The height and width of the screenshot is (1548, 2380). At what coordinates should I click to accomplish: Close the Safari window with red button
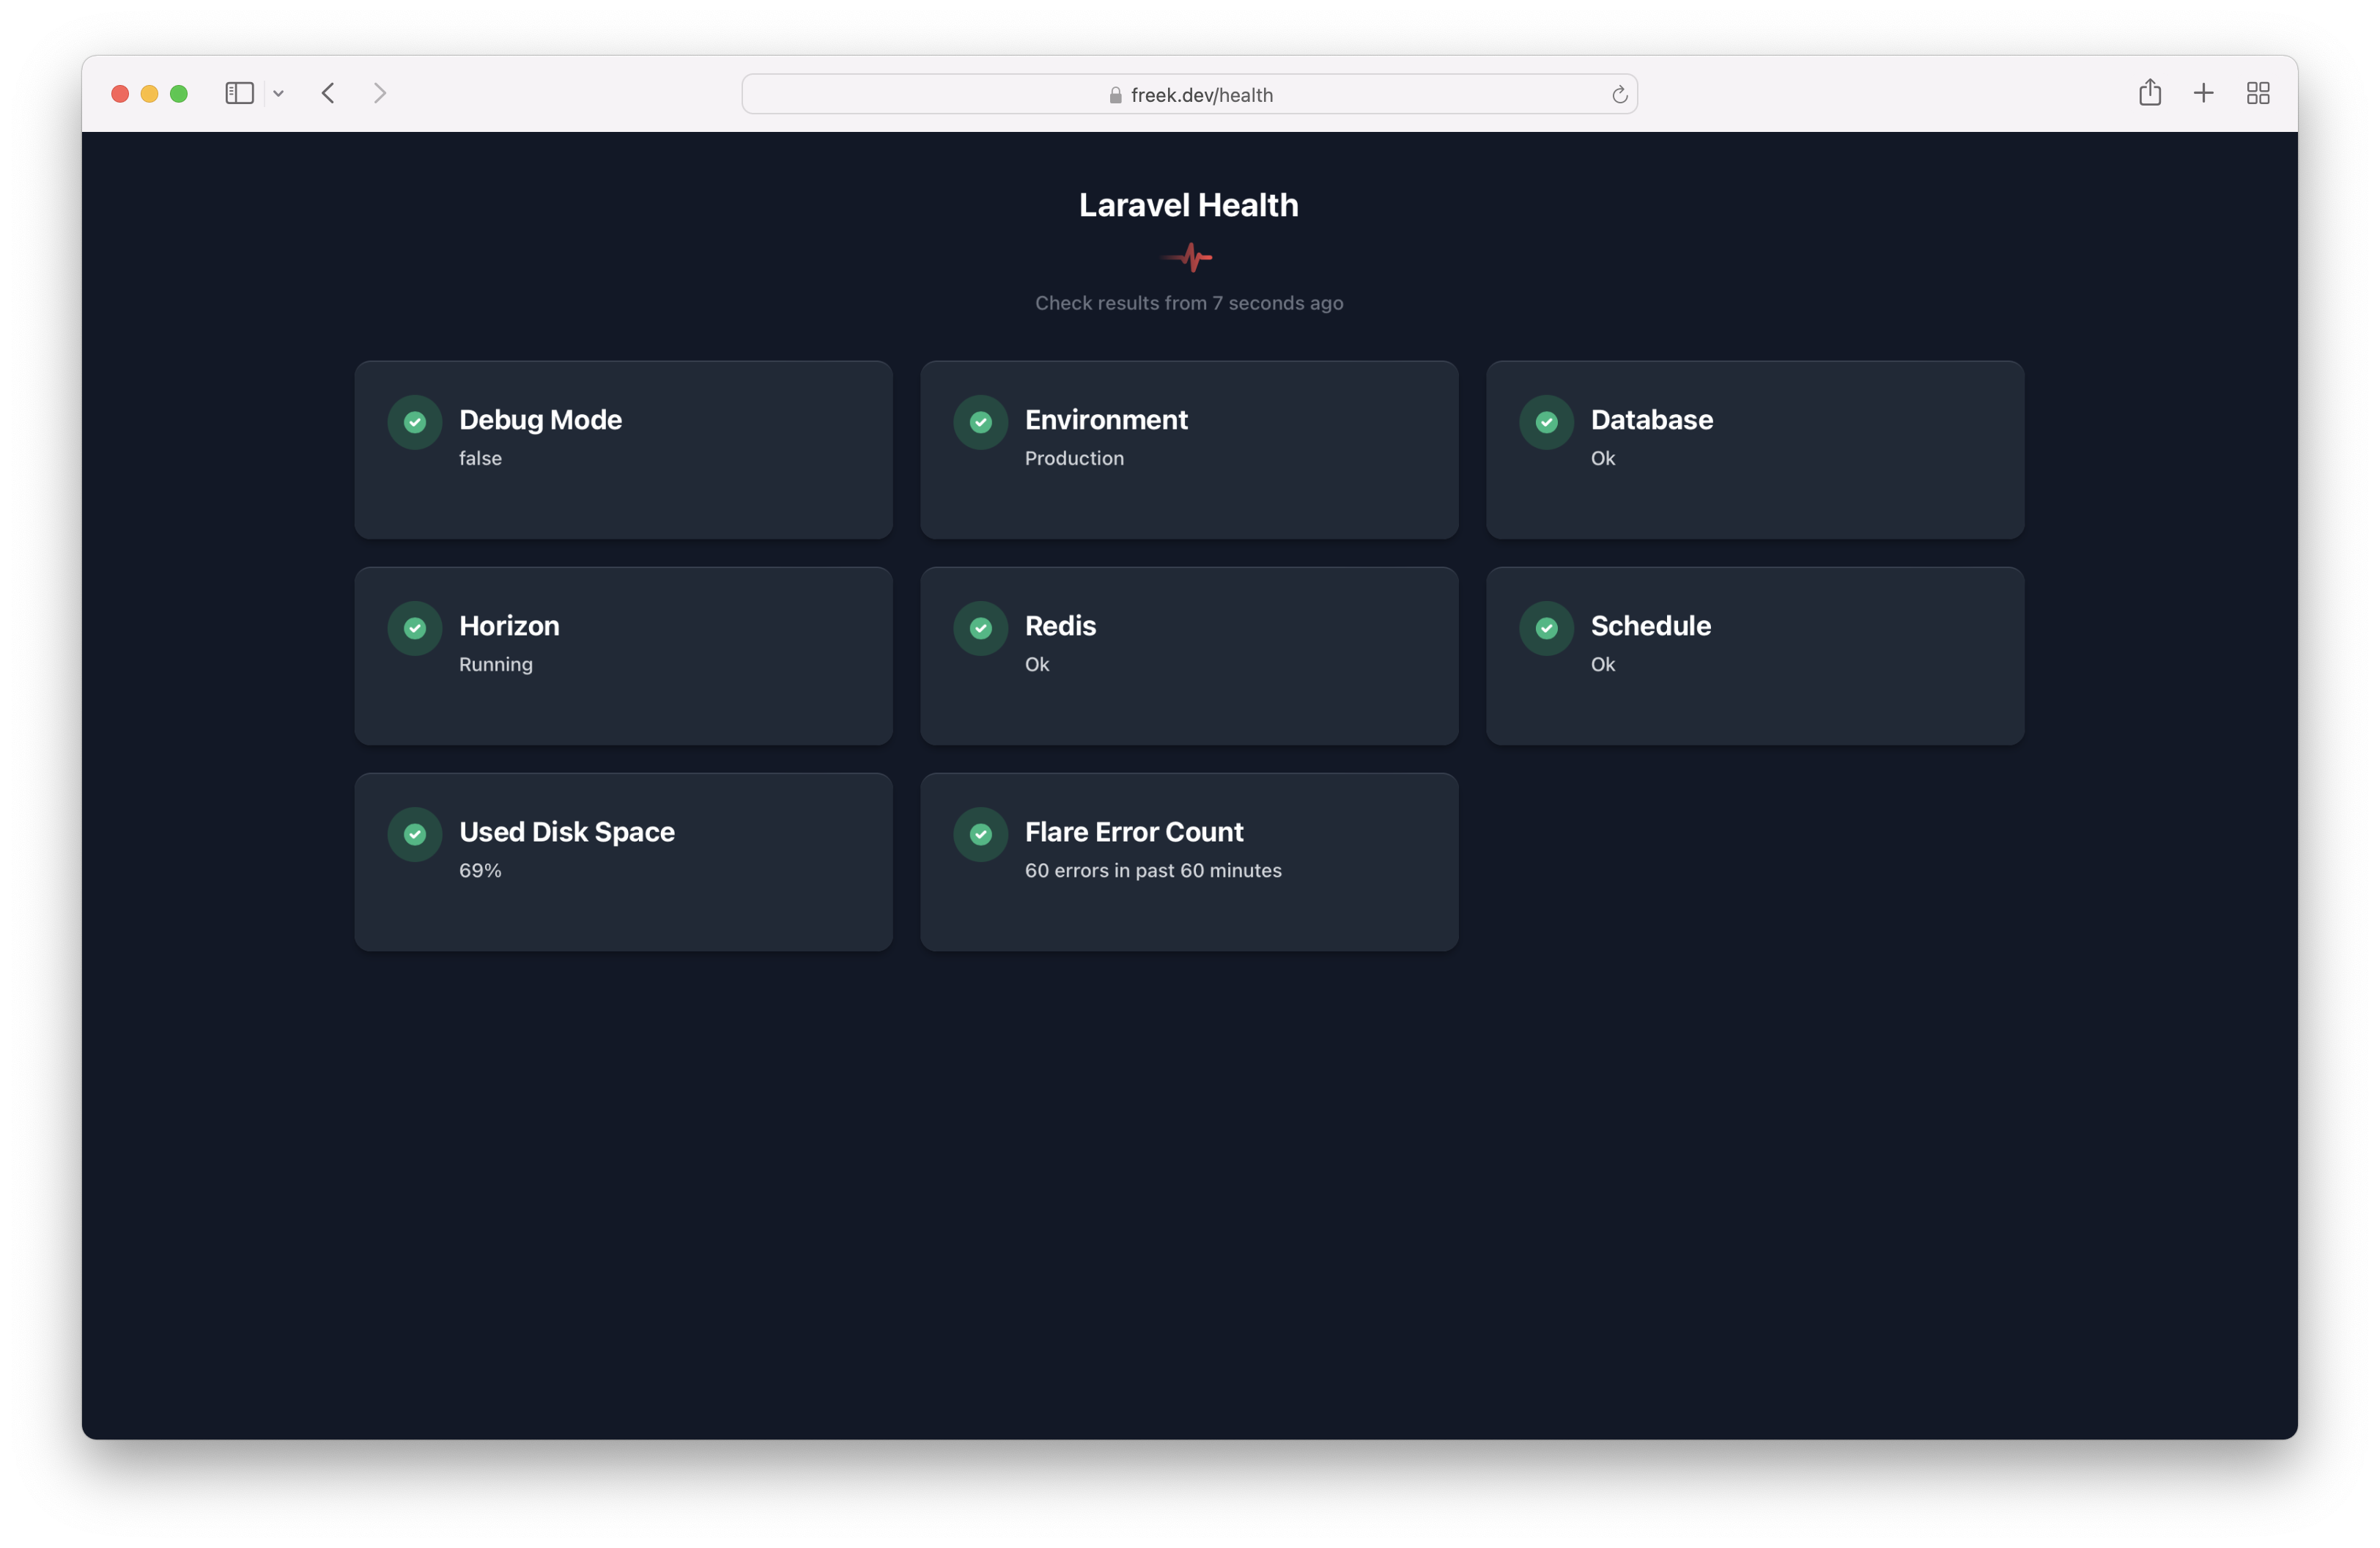point(120,94)
